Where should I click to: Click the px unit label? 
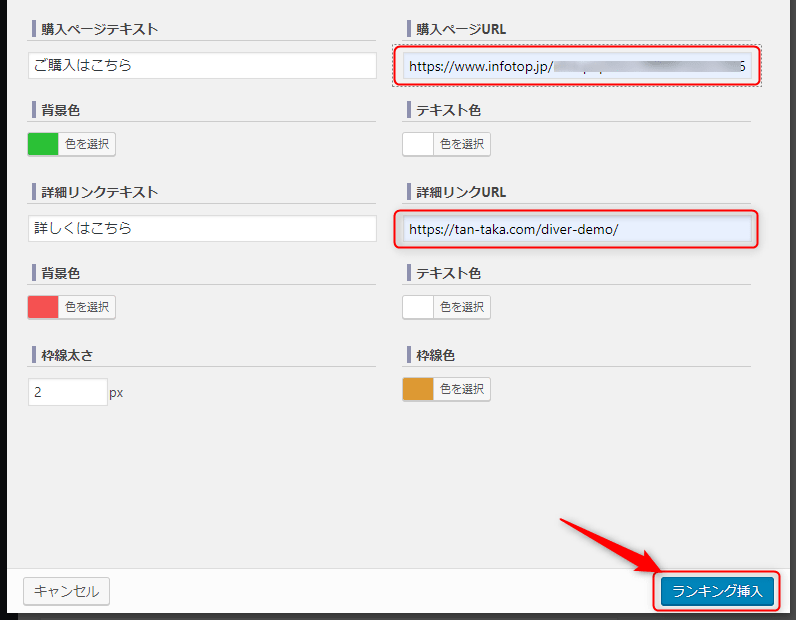pyautogui.click(x=116, y=393)
